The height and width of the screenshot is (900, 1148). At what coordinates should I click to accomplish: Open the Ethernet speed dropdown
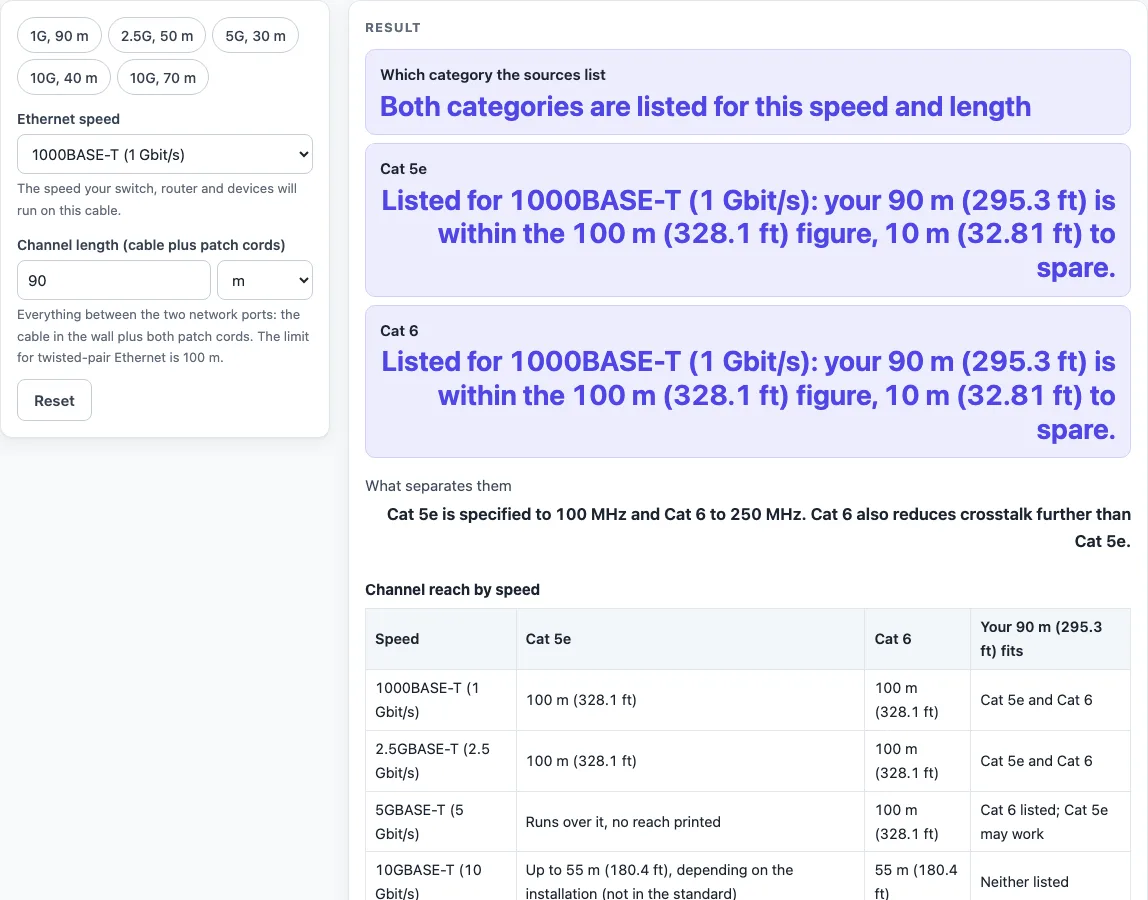pyautogui.click(x=165, y=154)
